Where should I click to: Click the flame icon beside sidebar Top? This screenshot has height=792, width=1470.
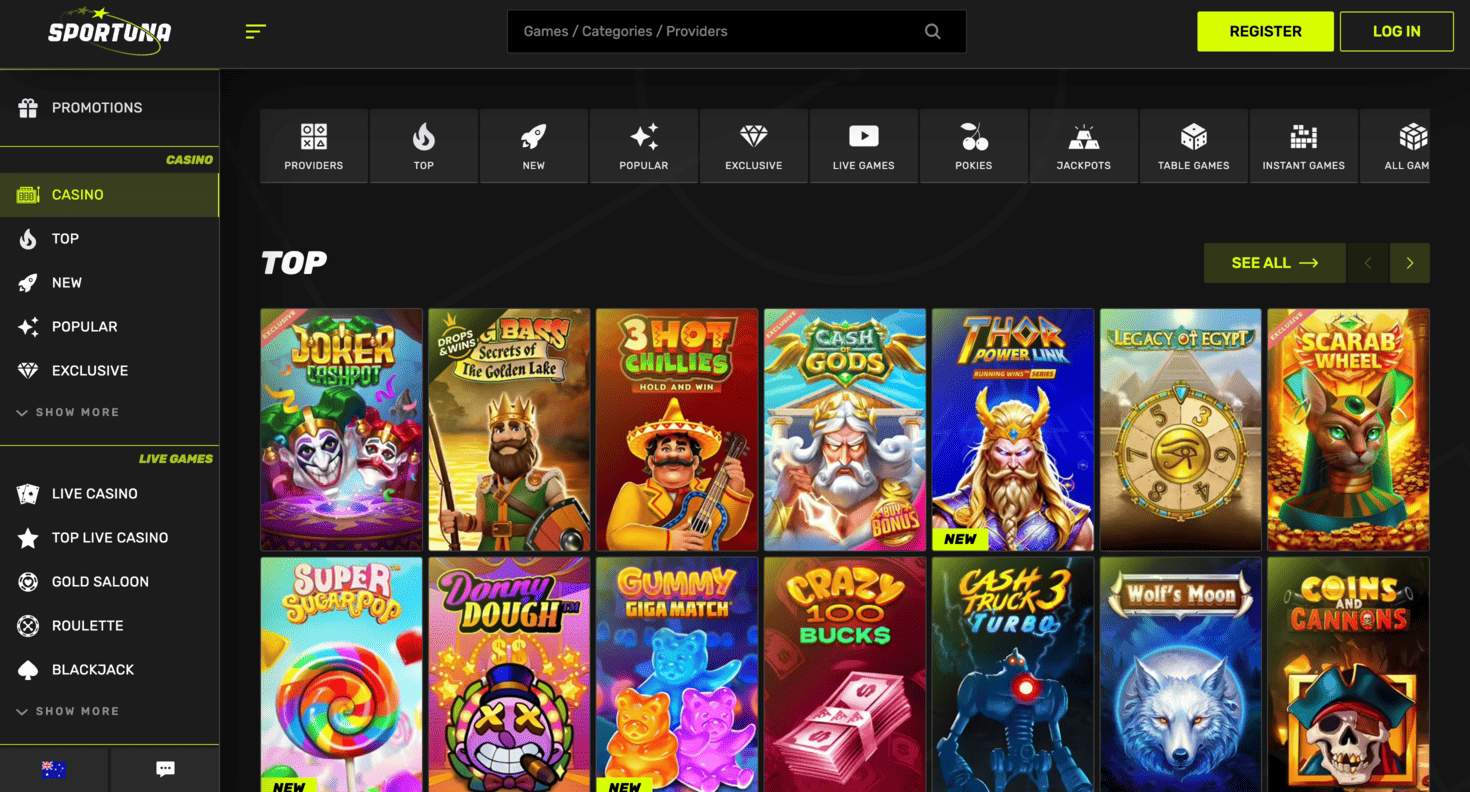point(28,239)
